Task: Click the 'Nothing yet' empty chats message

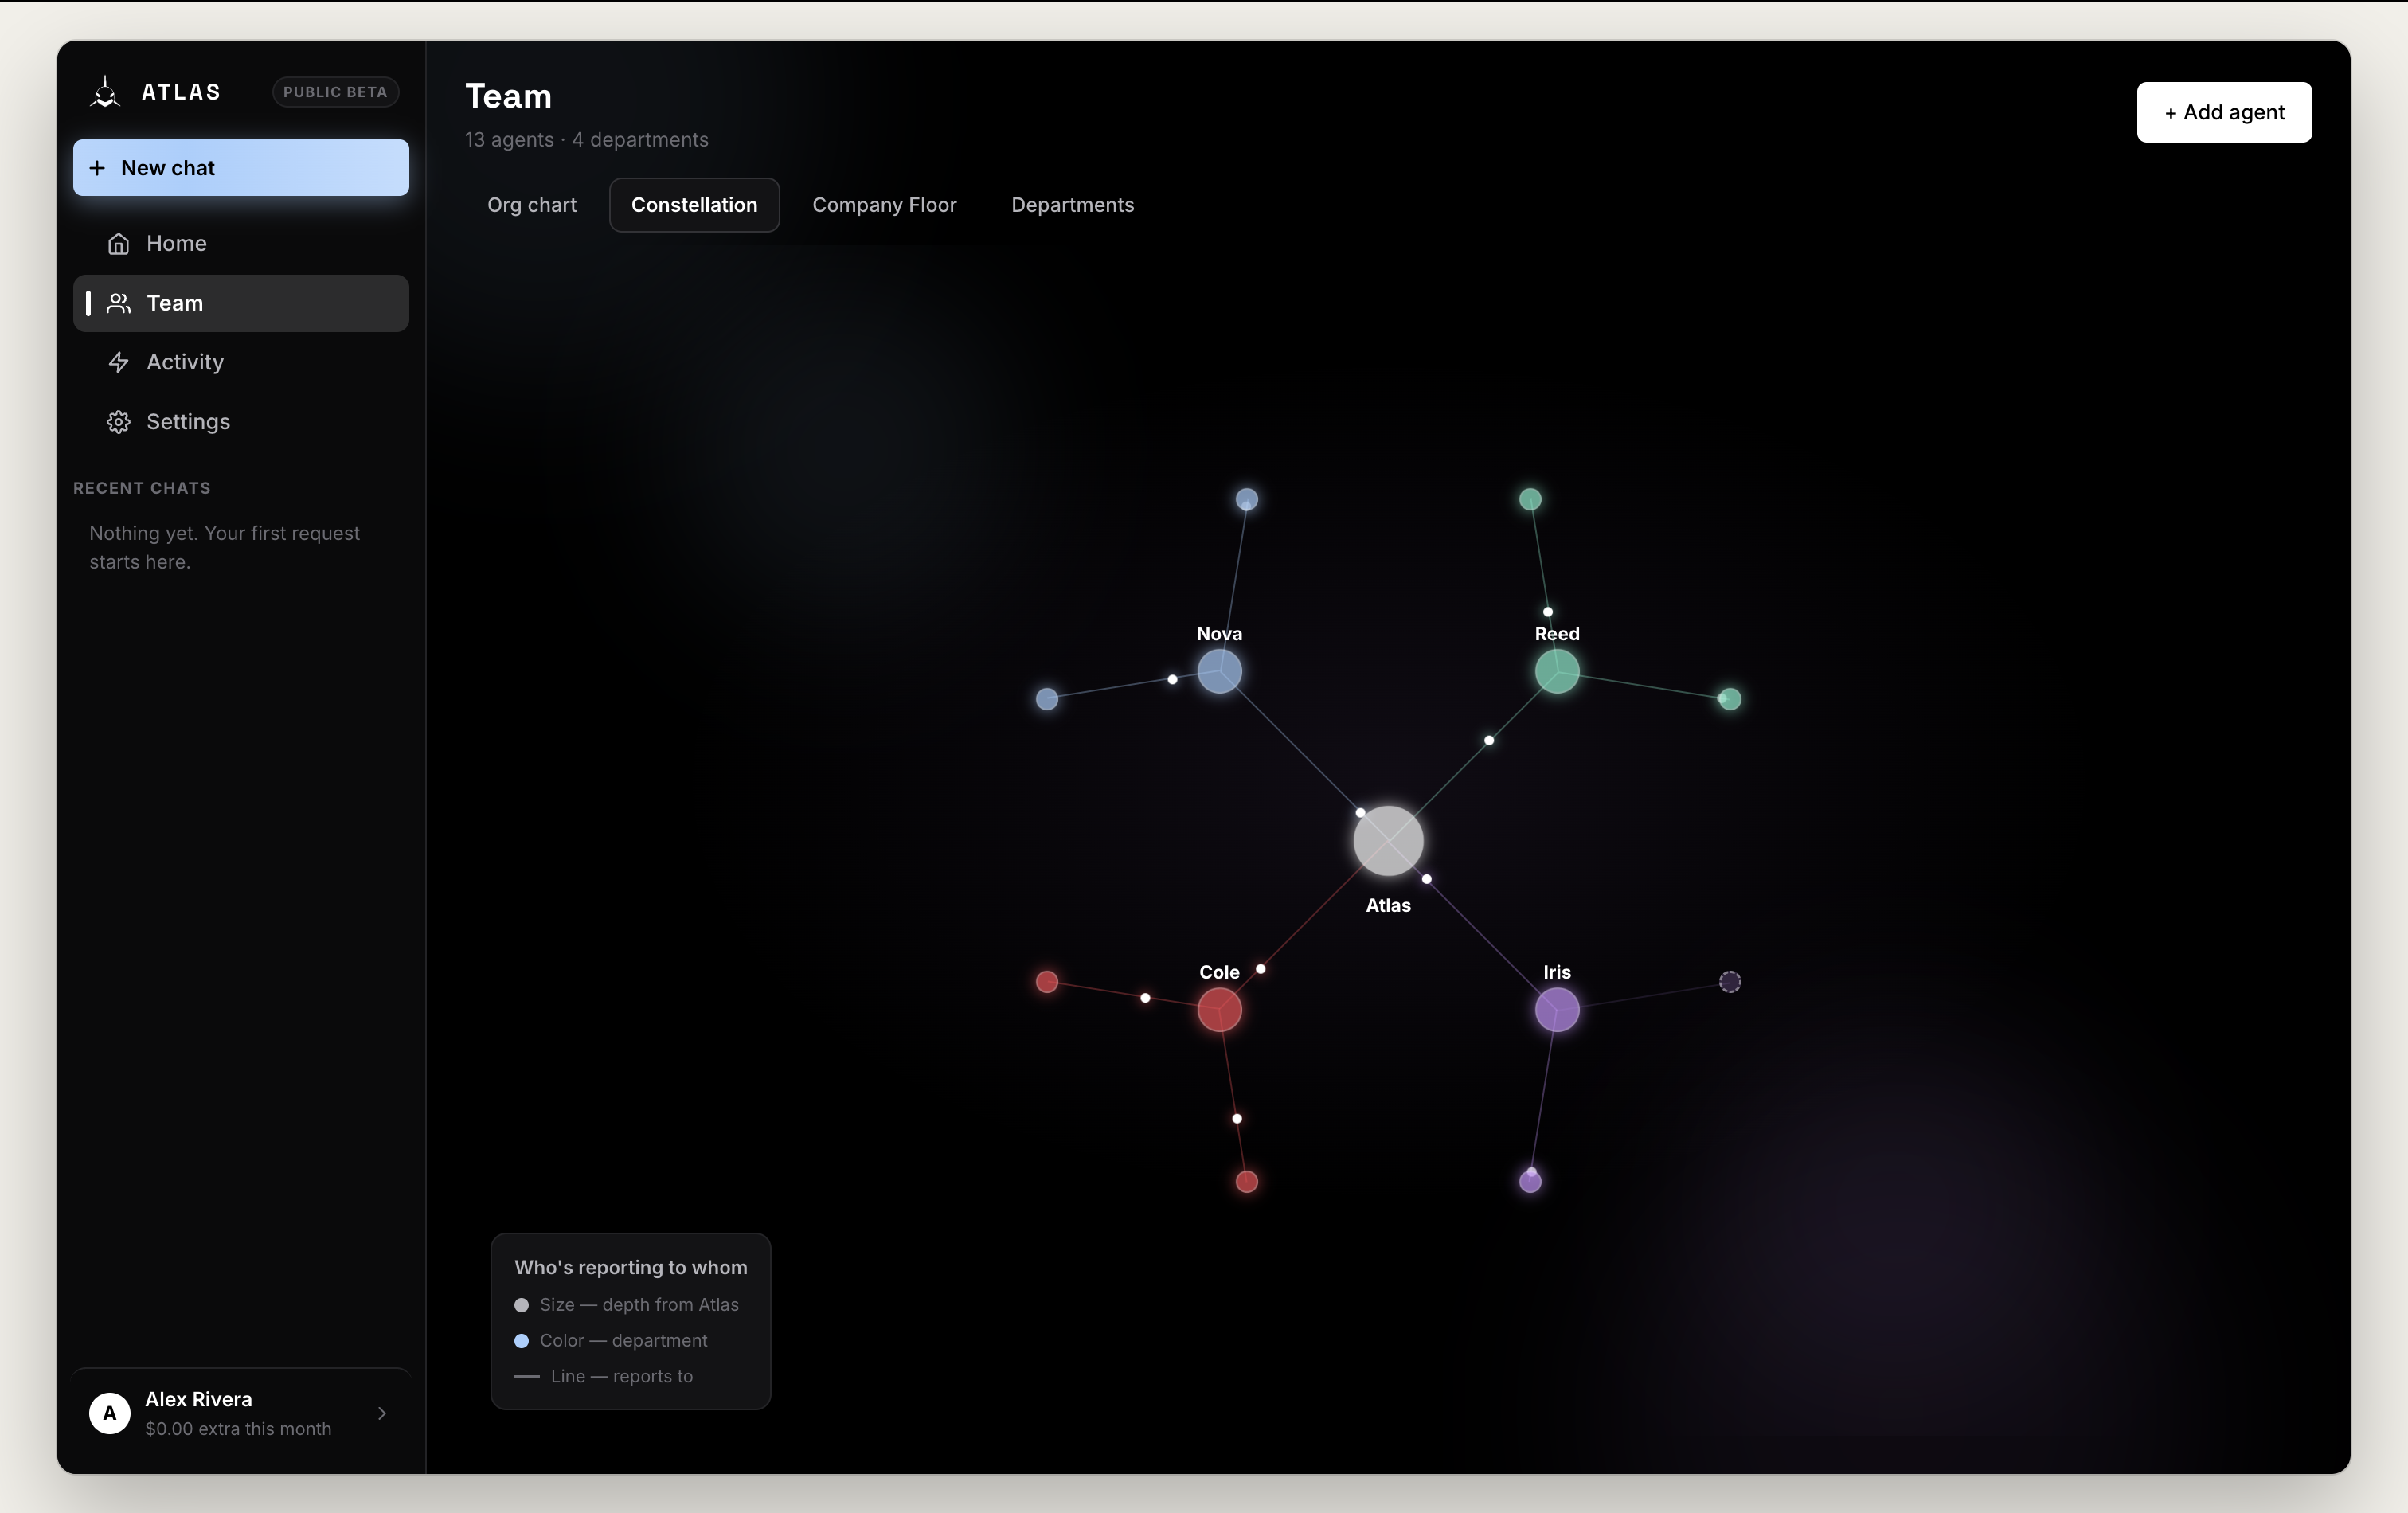Action: (x=225, y=547)
